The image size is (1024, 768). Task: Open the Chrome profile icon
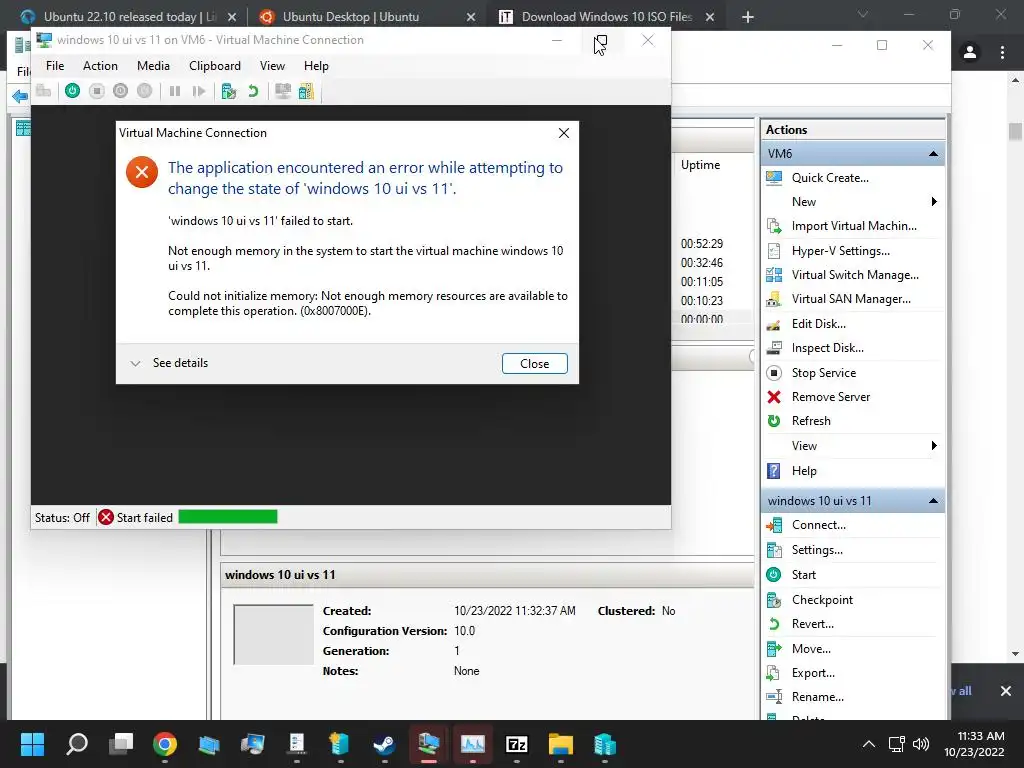[970, 52]
